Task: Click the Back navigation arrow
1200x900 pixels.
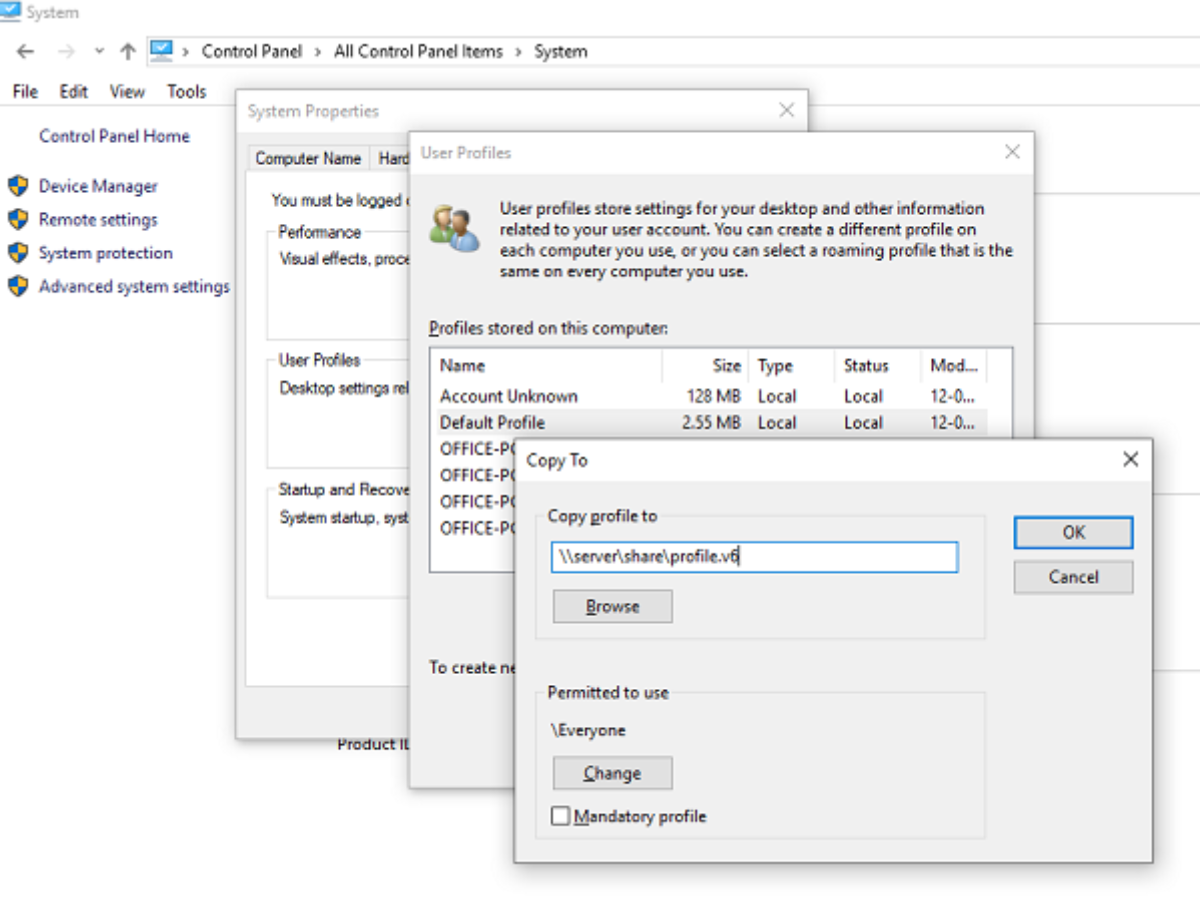Action: pyautogui.click(x=26, y=51)
